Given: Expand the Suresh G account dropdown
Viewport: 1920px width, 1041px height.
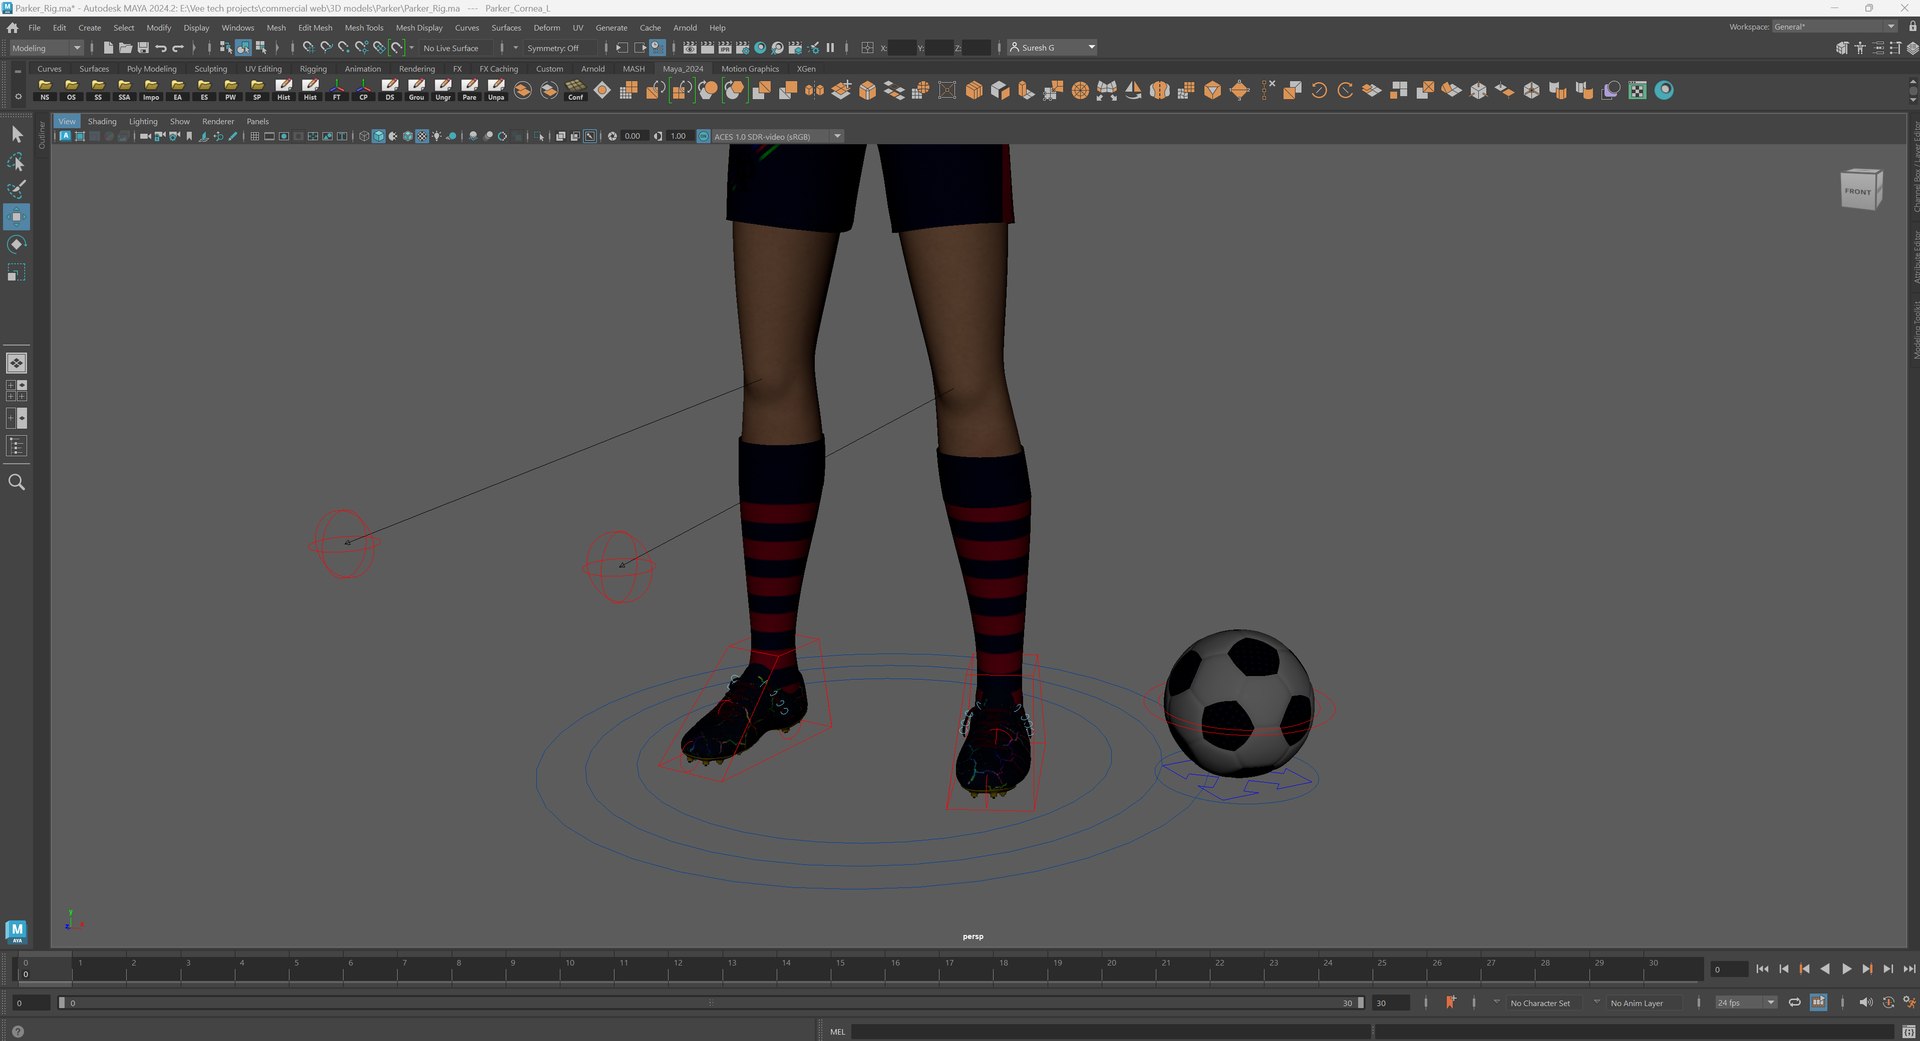Looking at the screenshot, I should pyautogui.click(x=1052, y=48).
